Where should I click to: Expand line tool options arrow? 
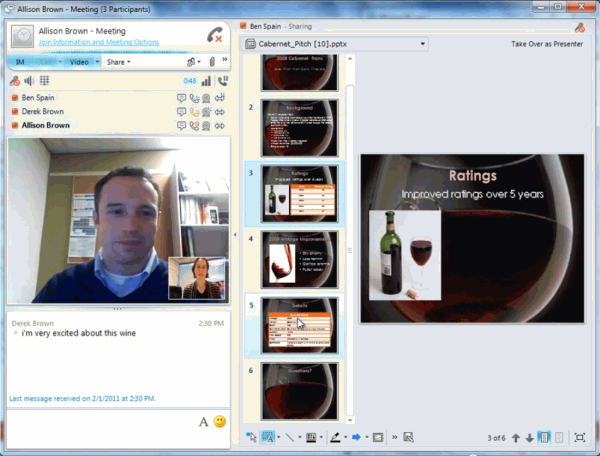tap(300, 437)
